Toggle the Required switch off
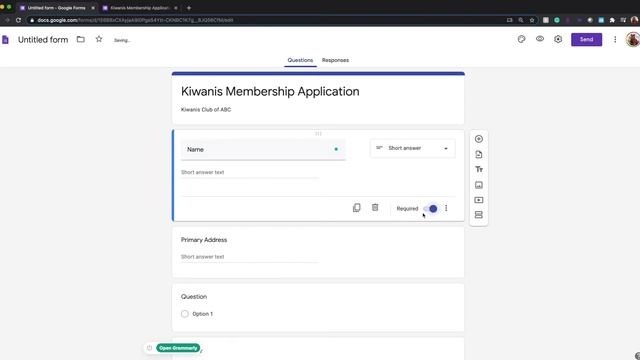 coord(430,209)
